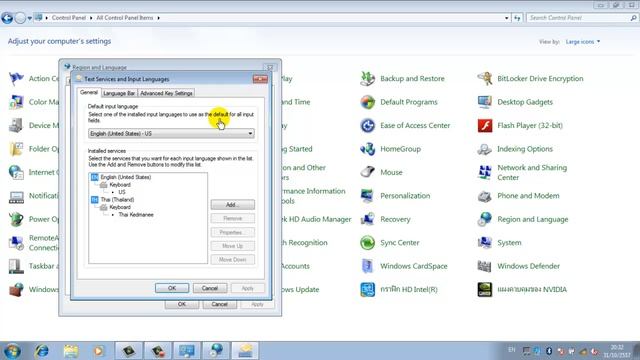Open Internet Options globe icon
This screenshot has height=360, width=640.
(16, 172)
